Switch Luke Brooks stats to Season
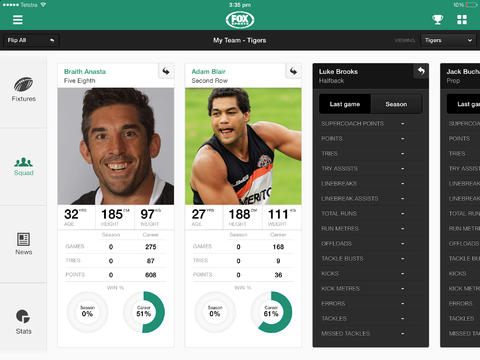The width and height of the screenshot is (480, 360). pos(396,104)
